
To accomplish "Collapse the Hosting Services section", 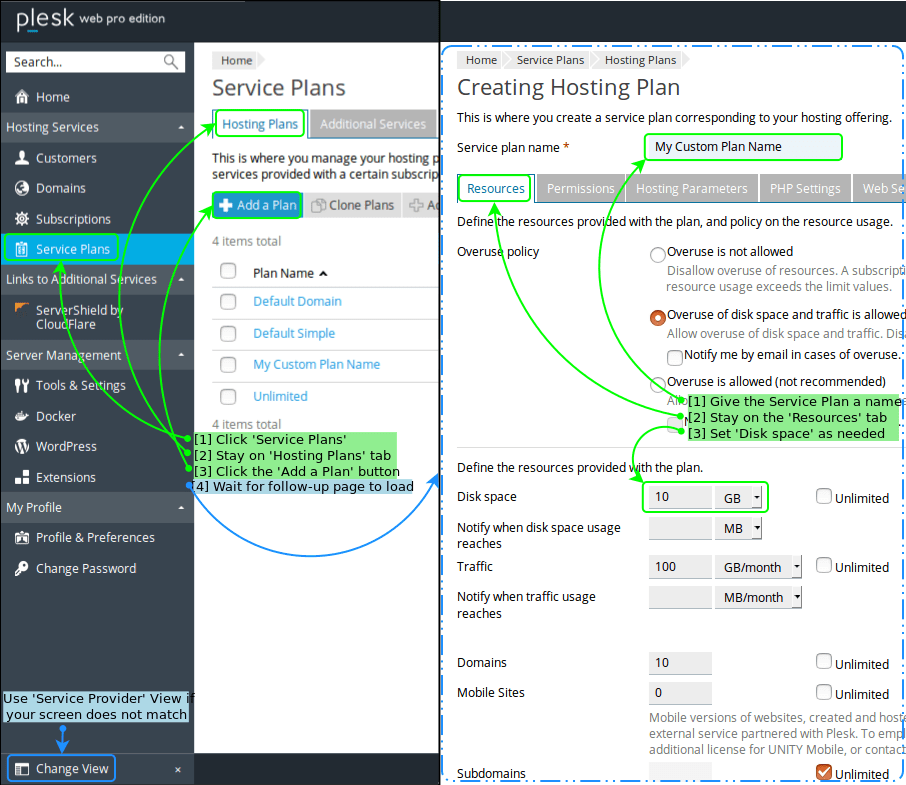I will click(181, 127).
